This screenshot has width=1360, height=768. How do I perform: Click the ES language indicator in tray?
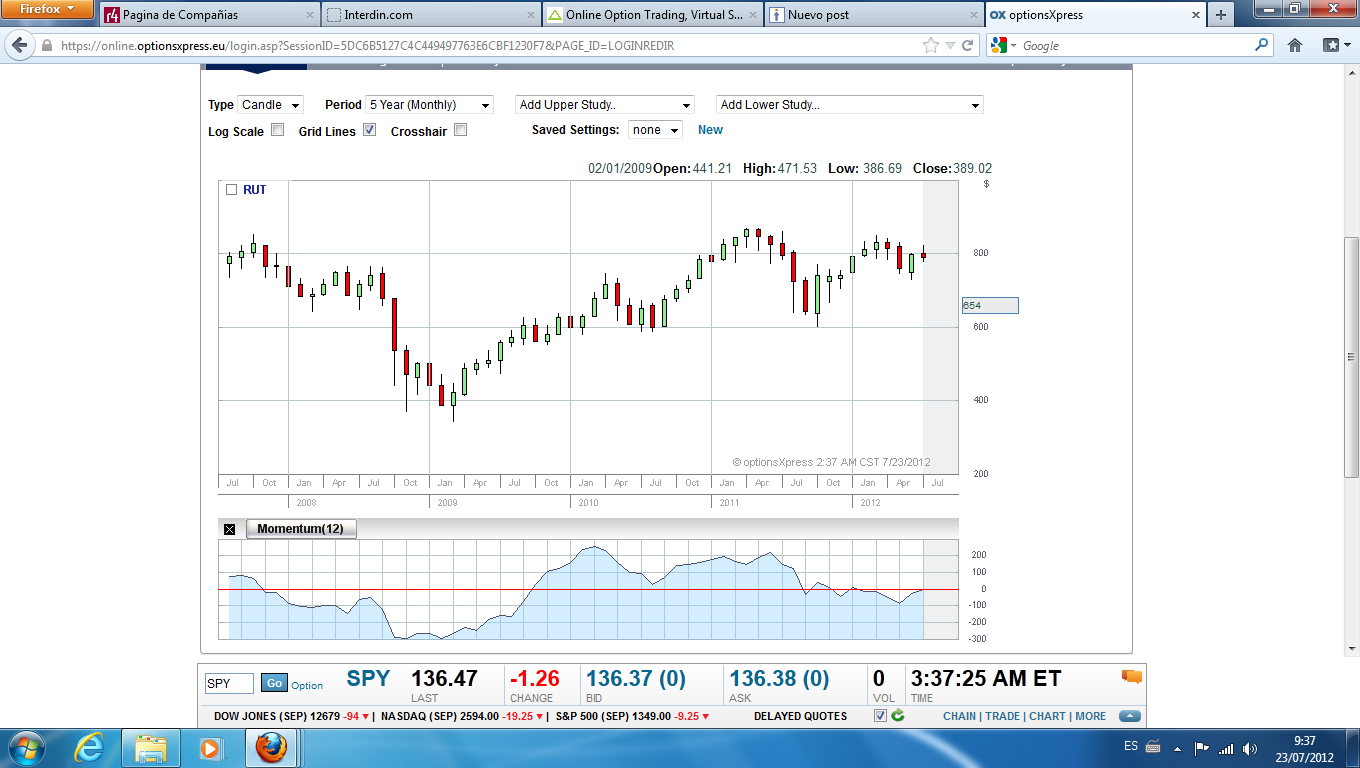click(1130, 747)
